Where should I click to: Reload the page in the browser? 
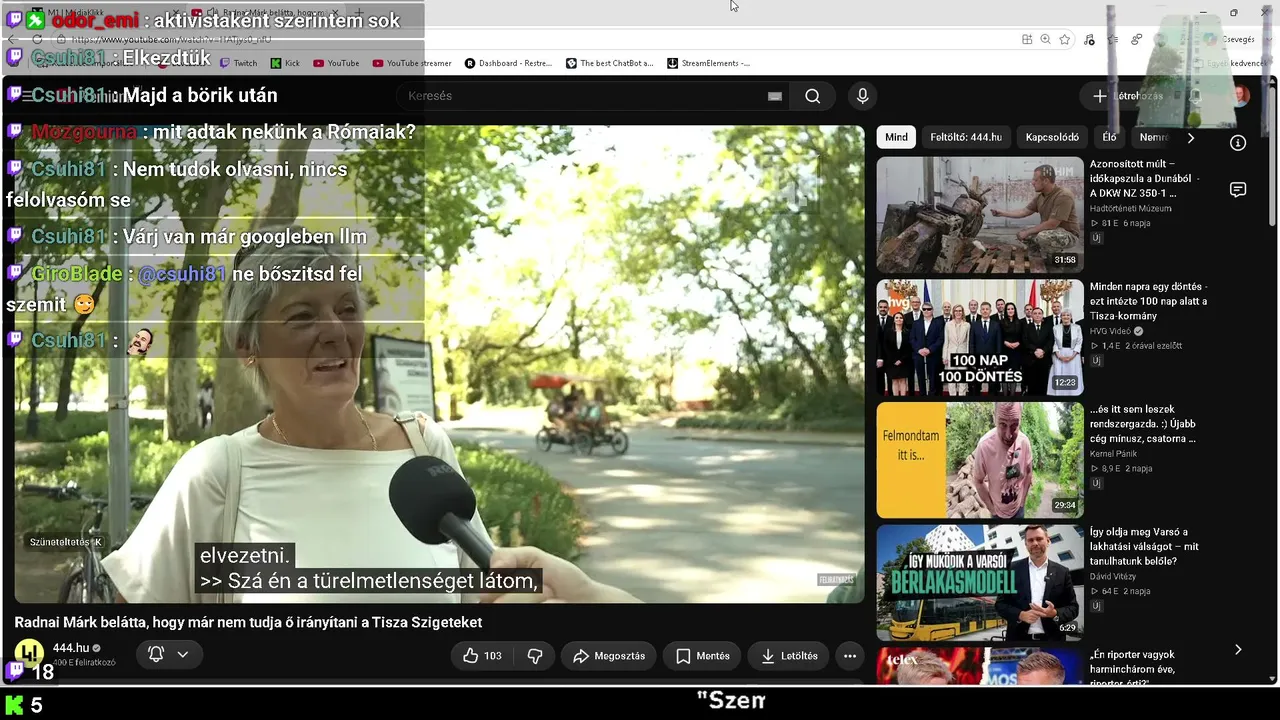[x=37, y=40]
